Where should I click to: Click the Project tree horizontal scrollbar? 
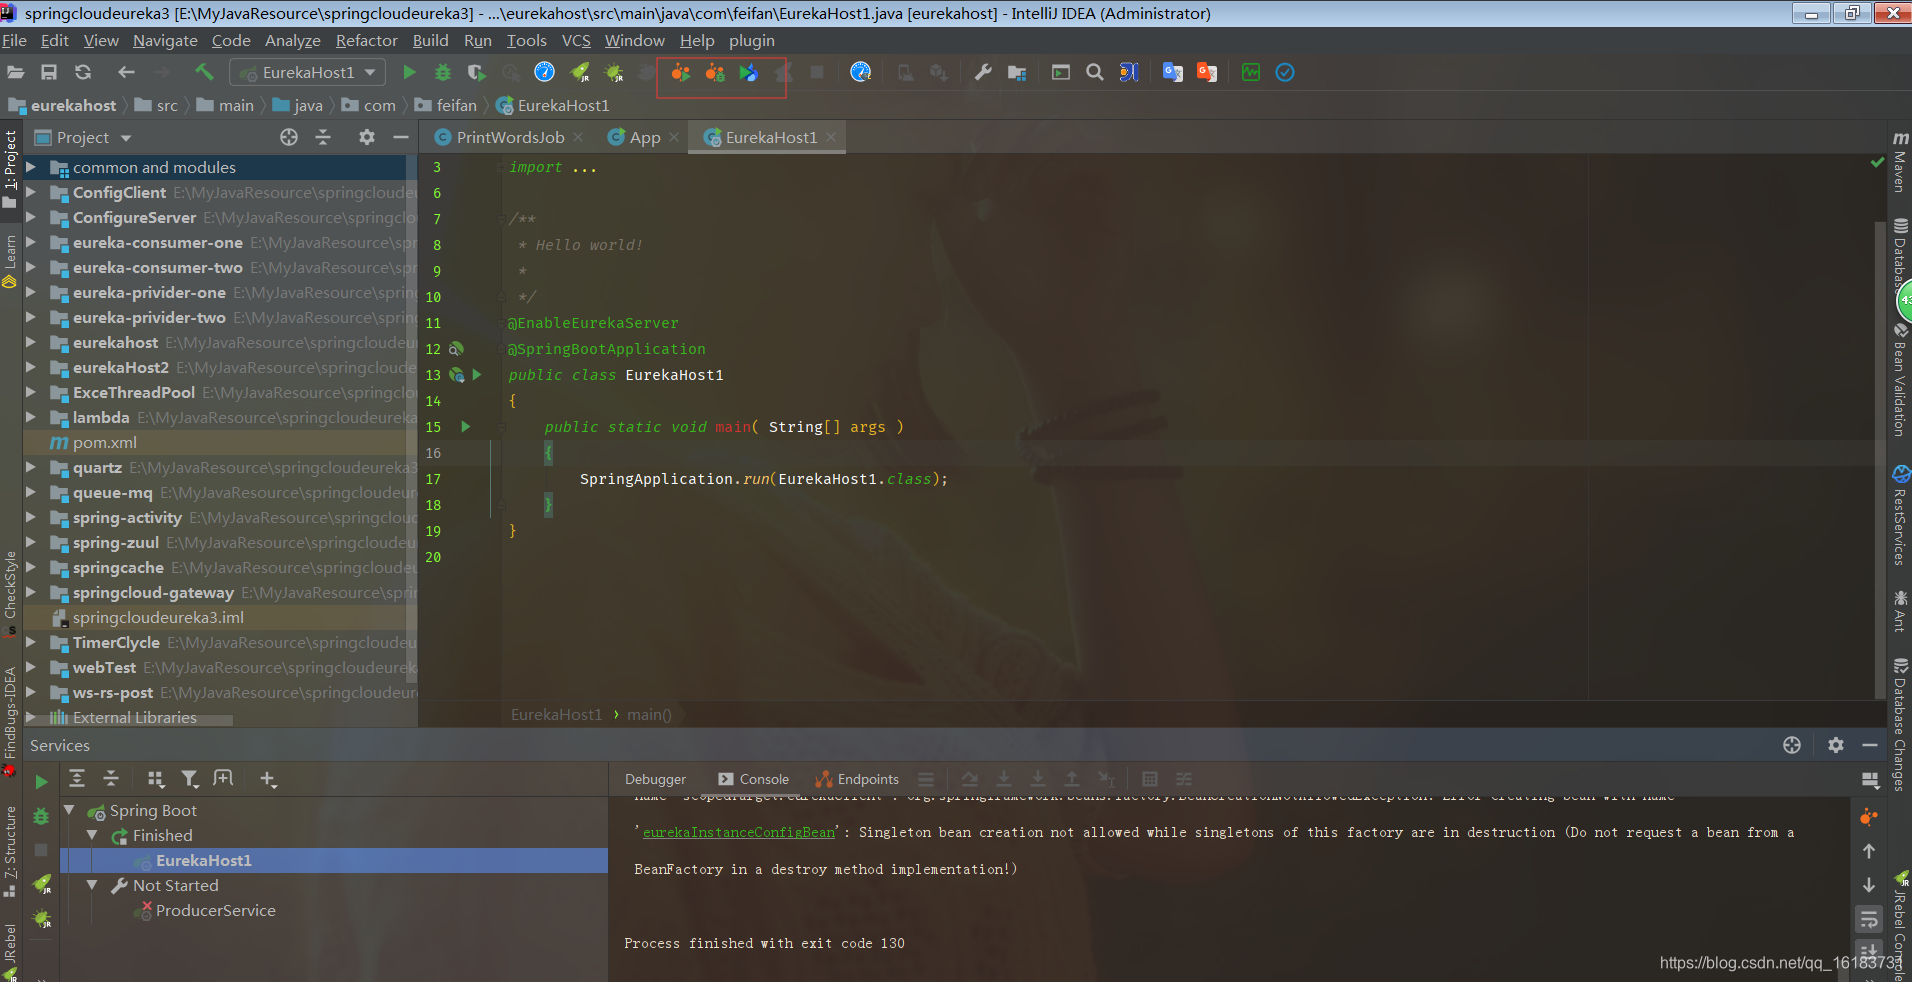[x=128, y=720]
